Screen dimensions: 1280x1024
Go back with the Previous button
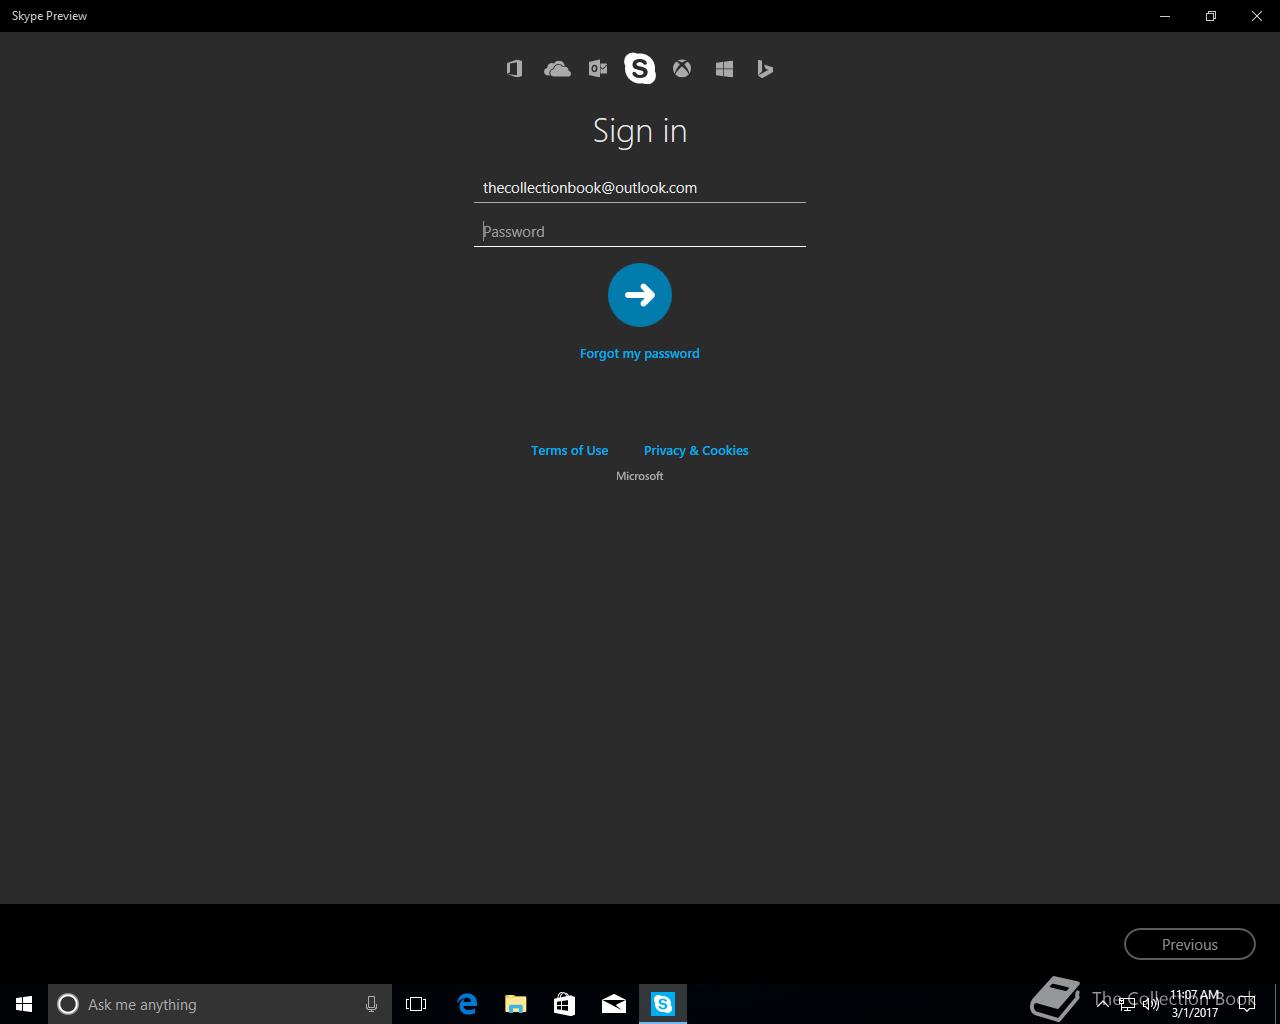pyautogui.click(x=1190, y=944)
